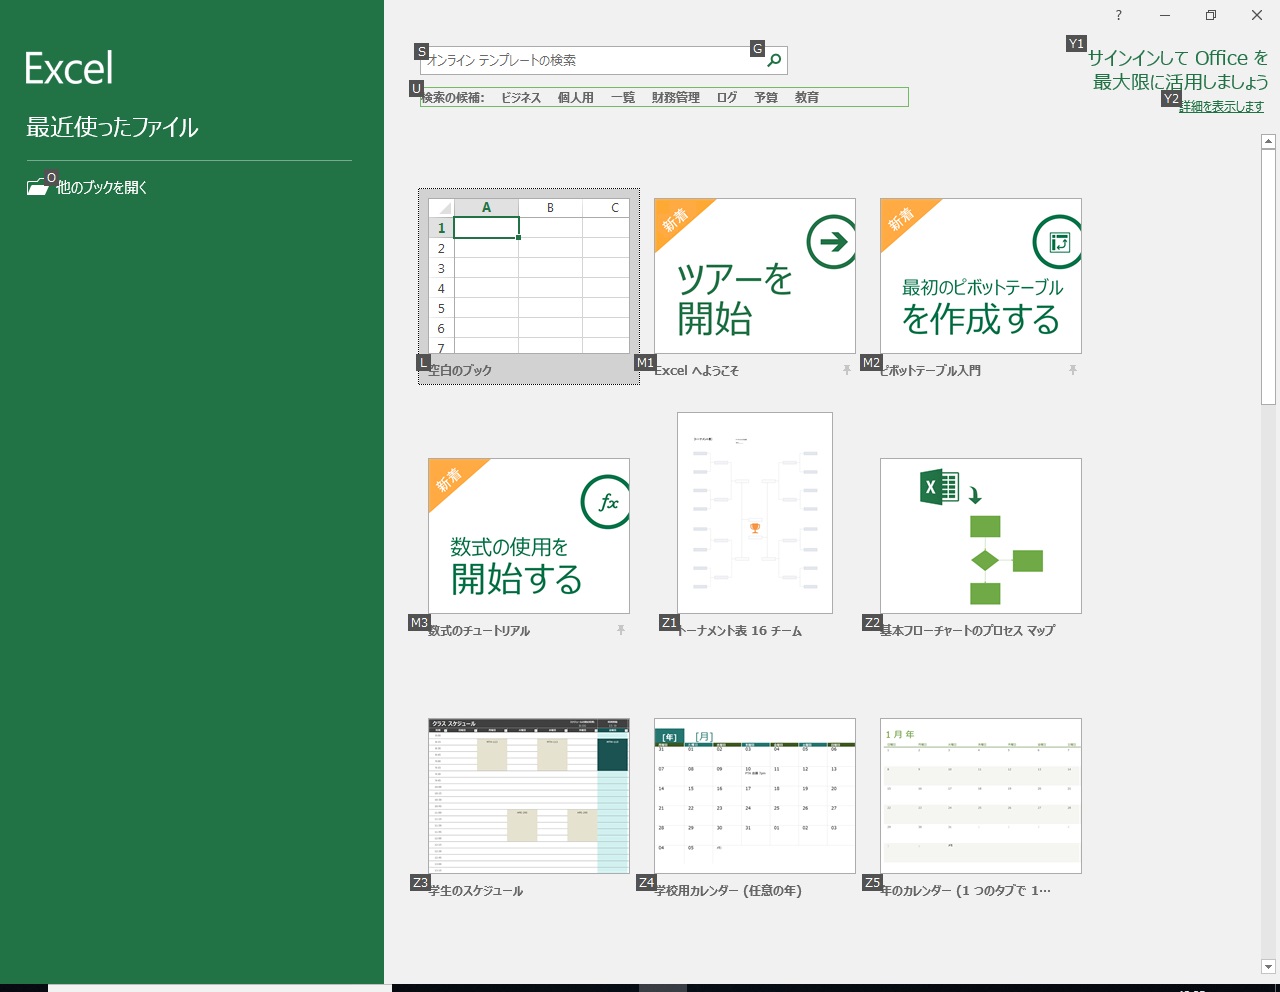Image resolution: width=1280 pixels, height=992 pixels.
Task: Click sign-in text サインインして Office を
Action: point(1178,58)
